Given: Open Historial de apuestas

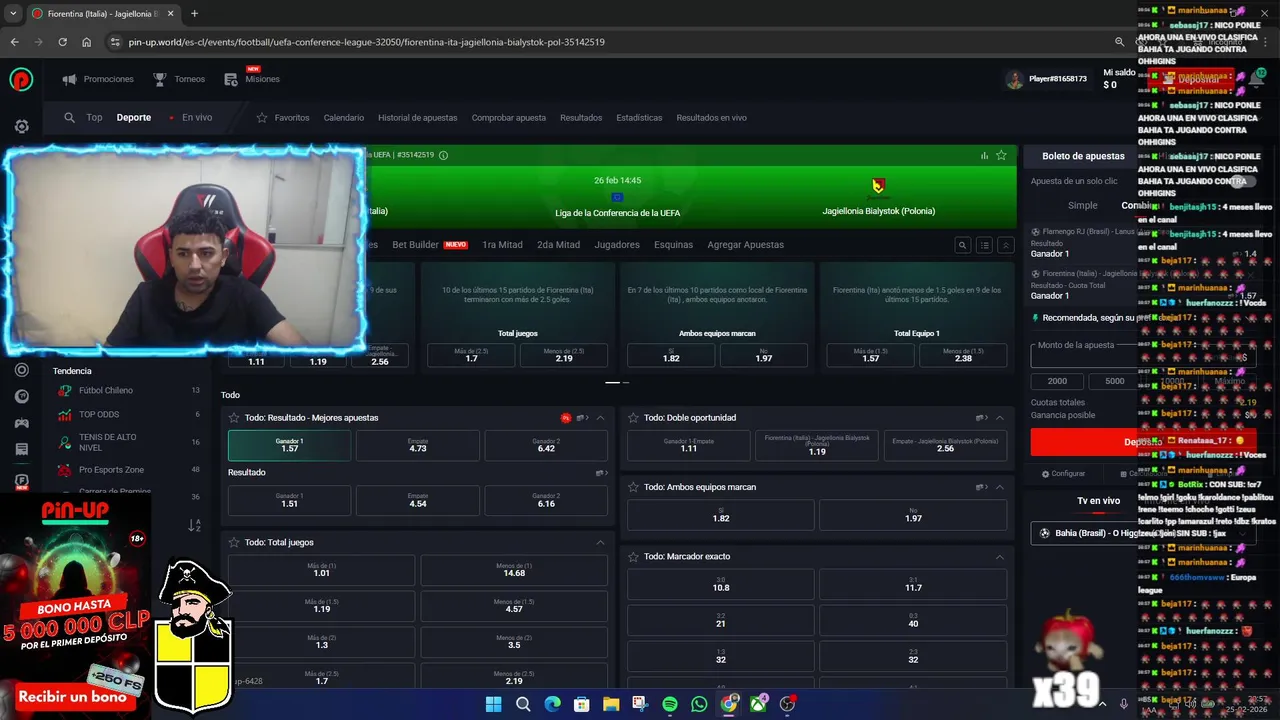Looking at the screenshot, I should tap(417, 117).
